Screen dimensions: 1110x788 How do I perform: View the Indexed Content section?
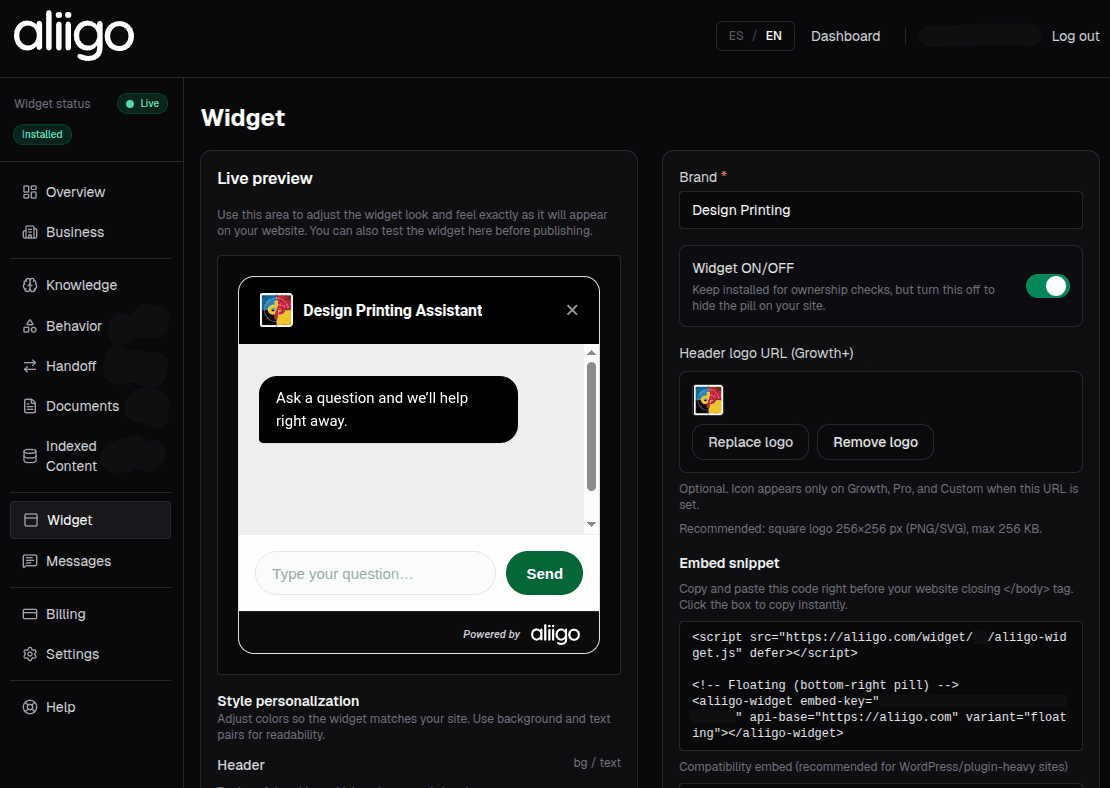tap(73, 456)
